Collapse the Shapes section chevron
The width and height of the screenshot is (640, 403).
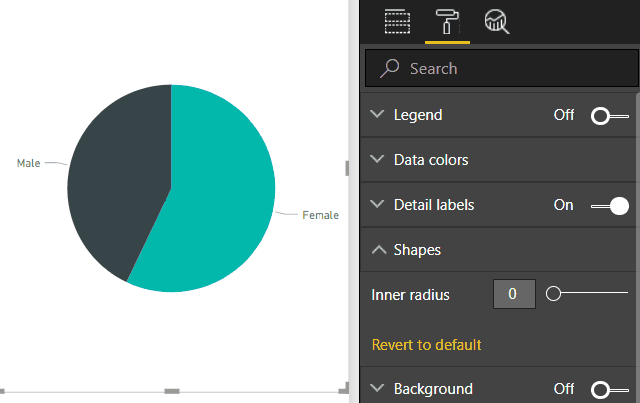(x=379, y=249)
